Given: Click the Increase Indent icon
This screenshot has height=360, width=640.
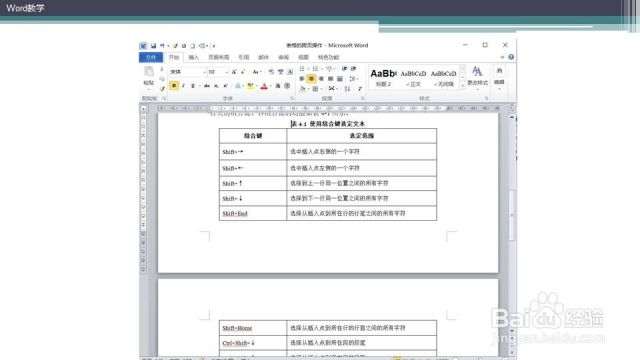Looking at the screenshot, I should coord(353,69).
